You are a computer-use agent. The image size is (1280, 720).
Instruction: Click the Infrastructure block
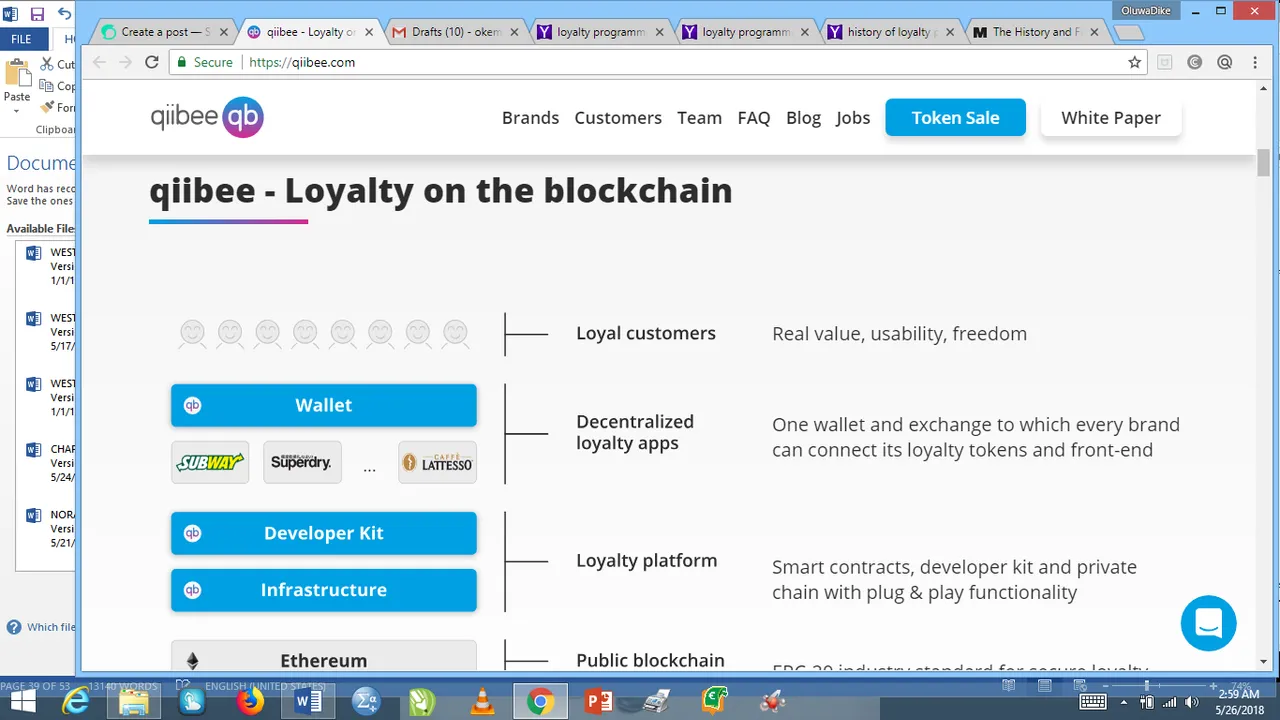tap(324, 590)
